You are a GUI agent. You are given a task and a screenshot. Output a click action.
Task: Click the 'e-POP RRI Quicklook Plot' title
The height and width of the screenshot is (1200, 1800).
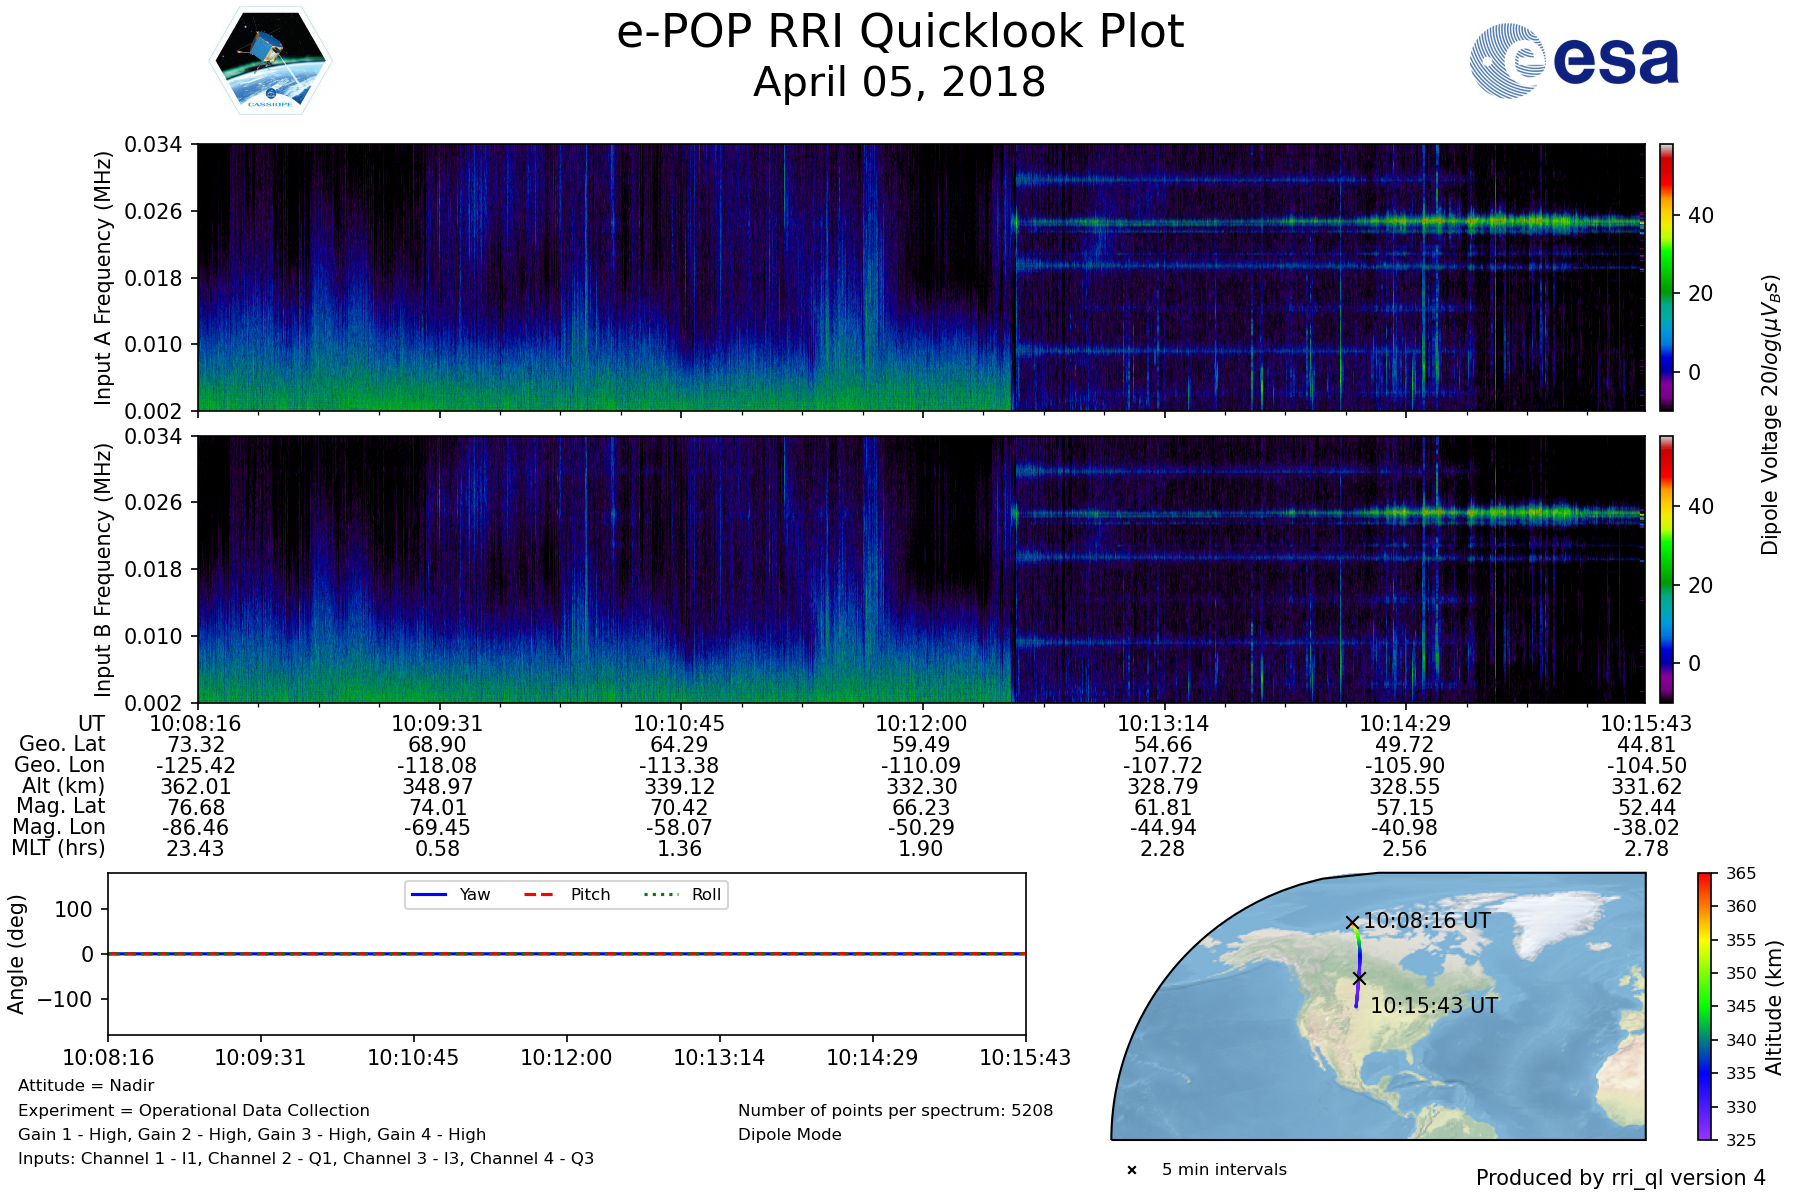[899, 32]
